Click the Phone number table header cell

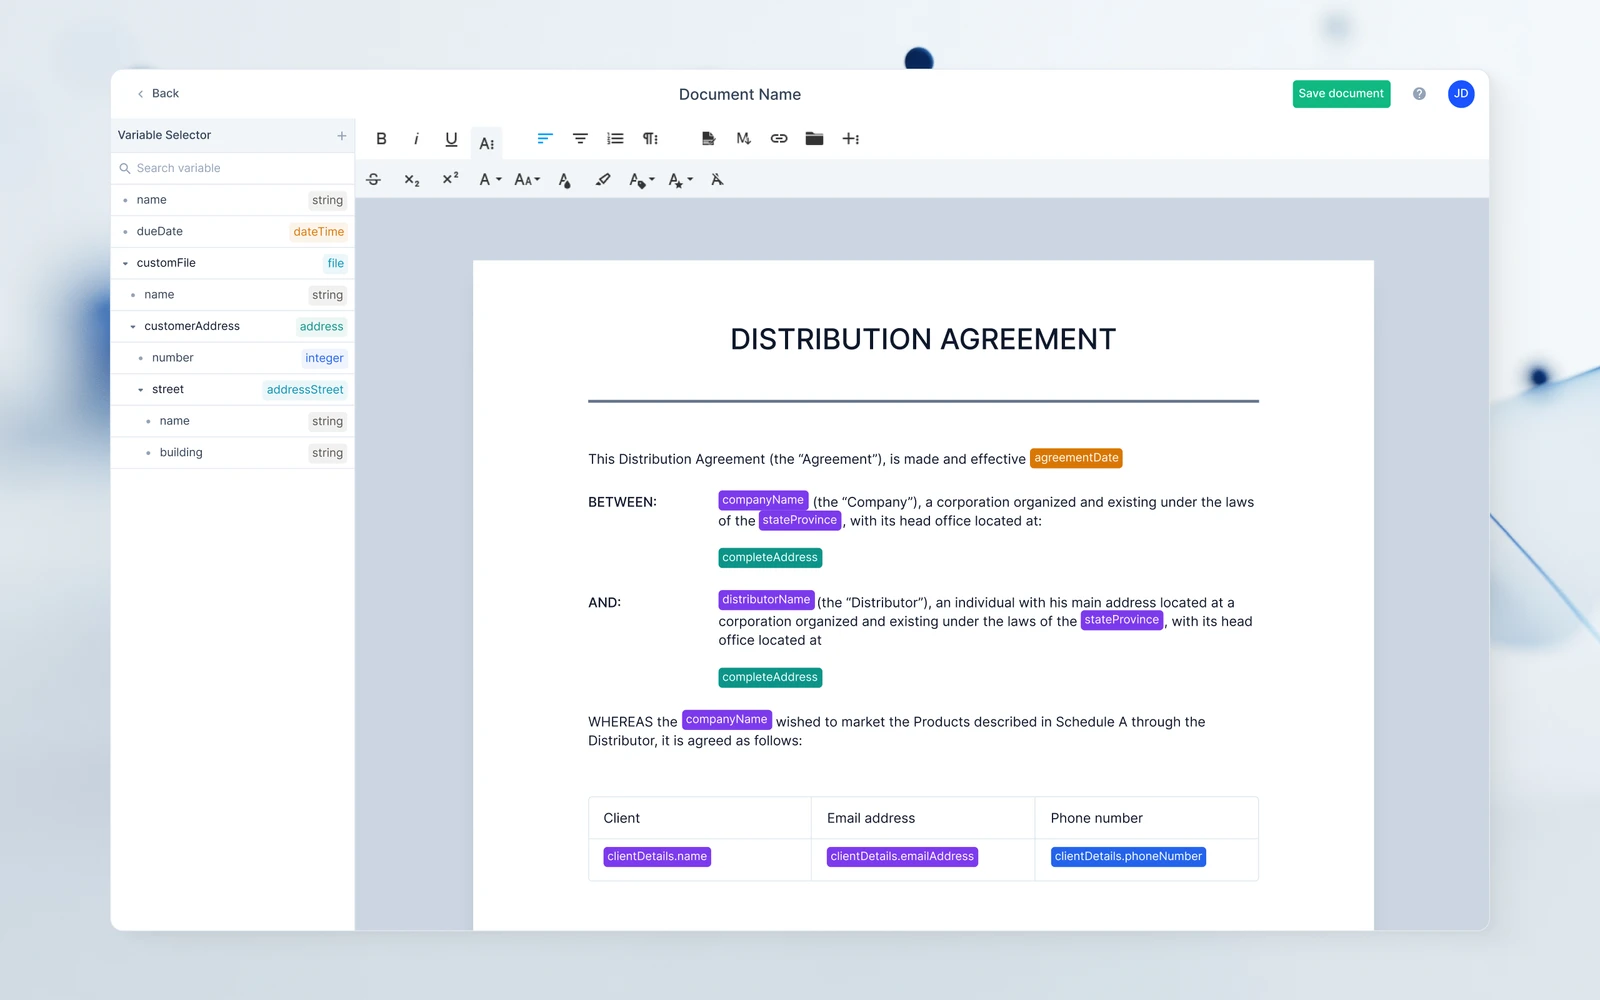[x=1146, y=818]
